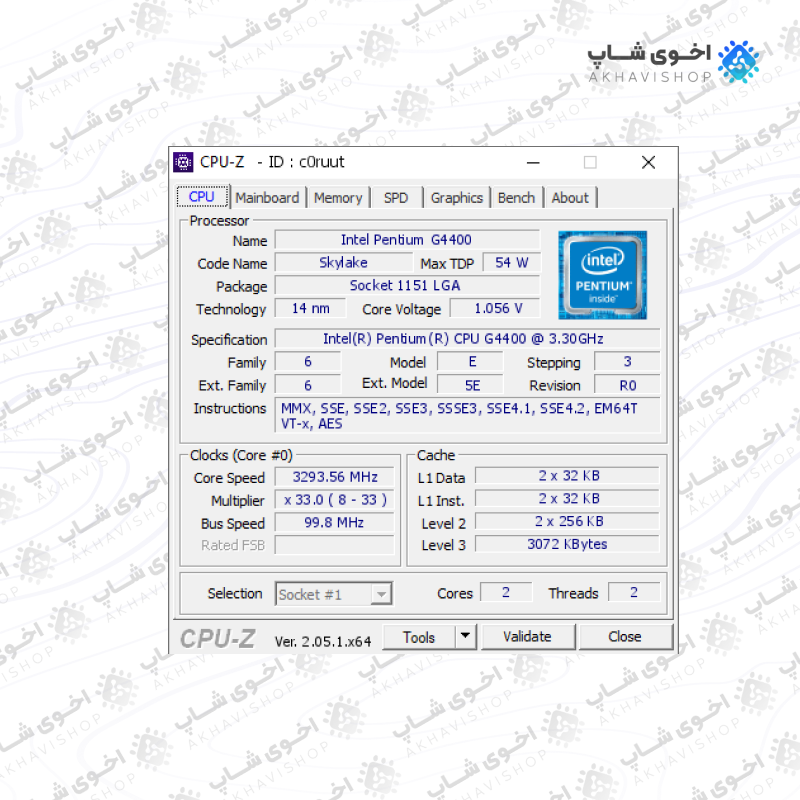Click the version text Ver. 2.05.1.x64
The image size is (800, 800).
pos(323,641)
